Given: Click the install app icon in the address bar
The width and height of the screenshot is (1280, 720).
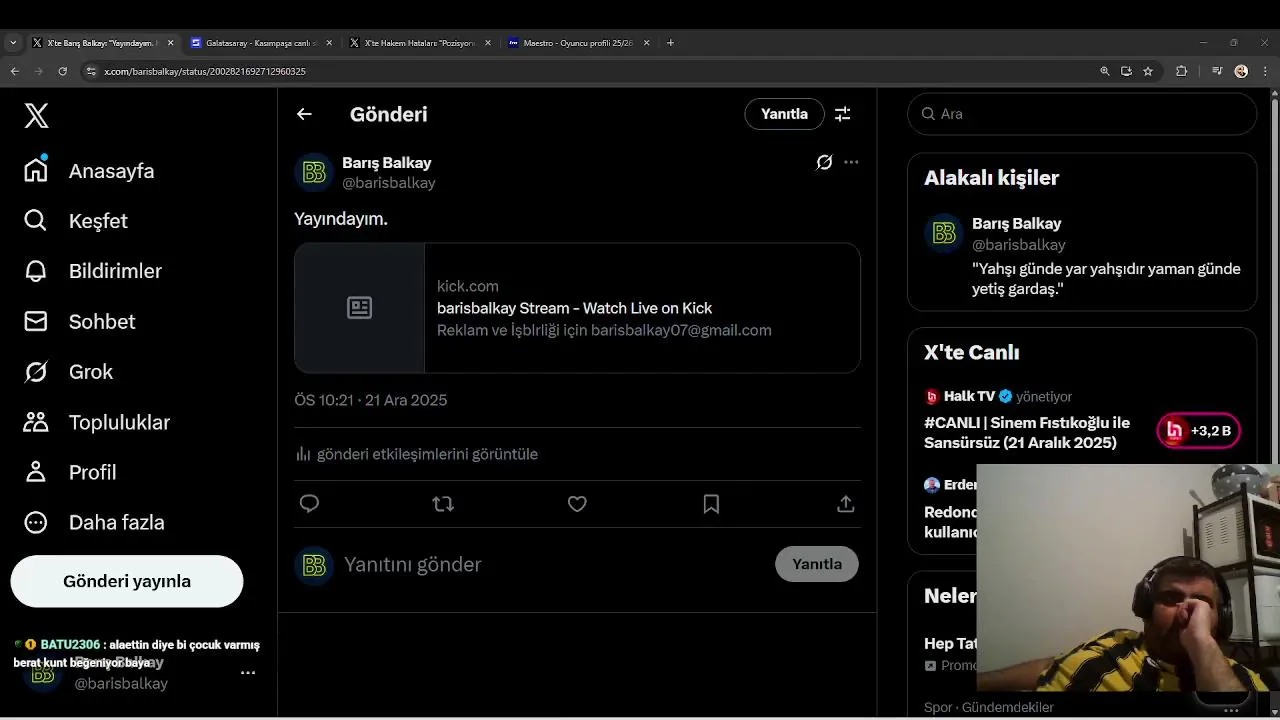Looking at the screenshot, I should click(x=1126, y=71).
